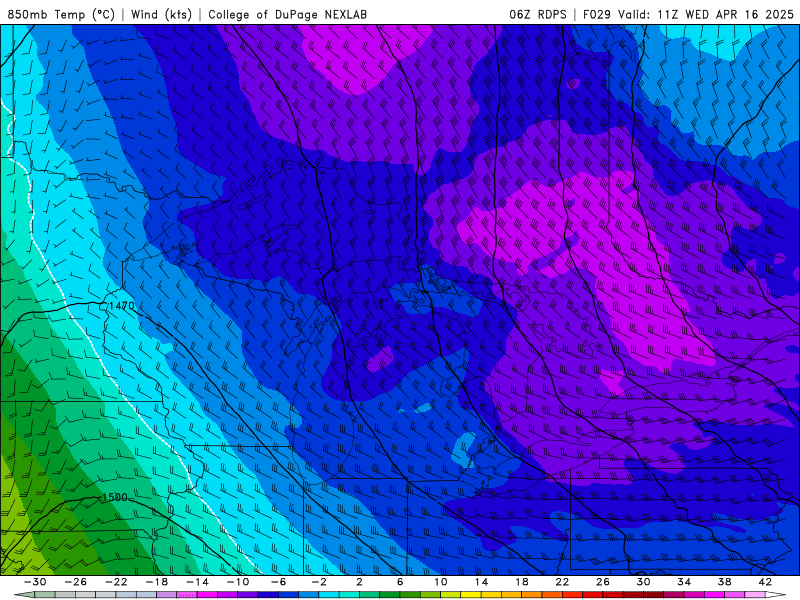
Task: Click the 'Wind (kts)' header label
Action: pos(161,14)
